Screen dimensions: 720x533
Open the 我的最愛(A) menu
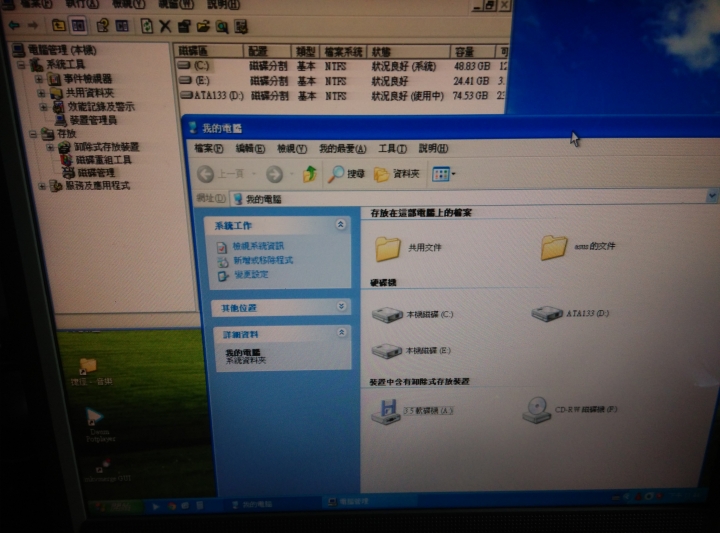pyautogui.click(x=343, y=149)
